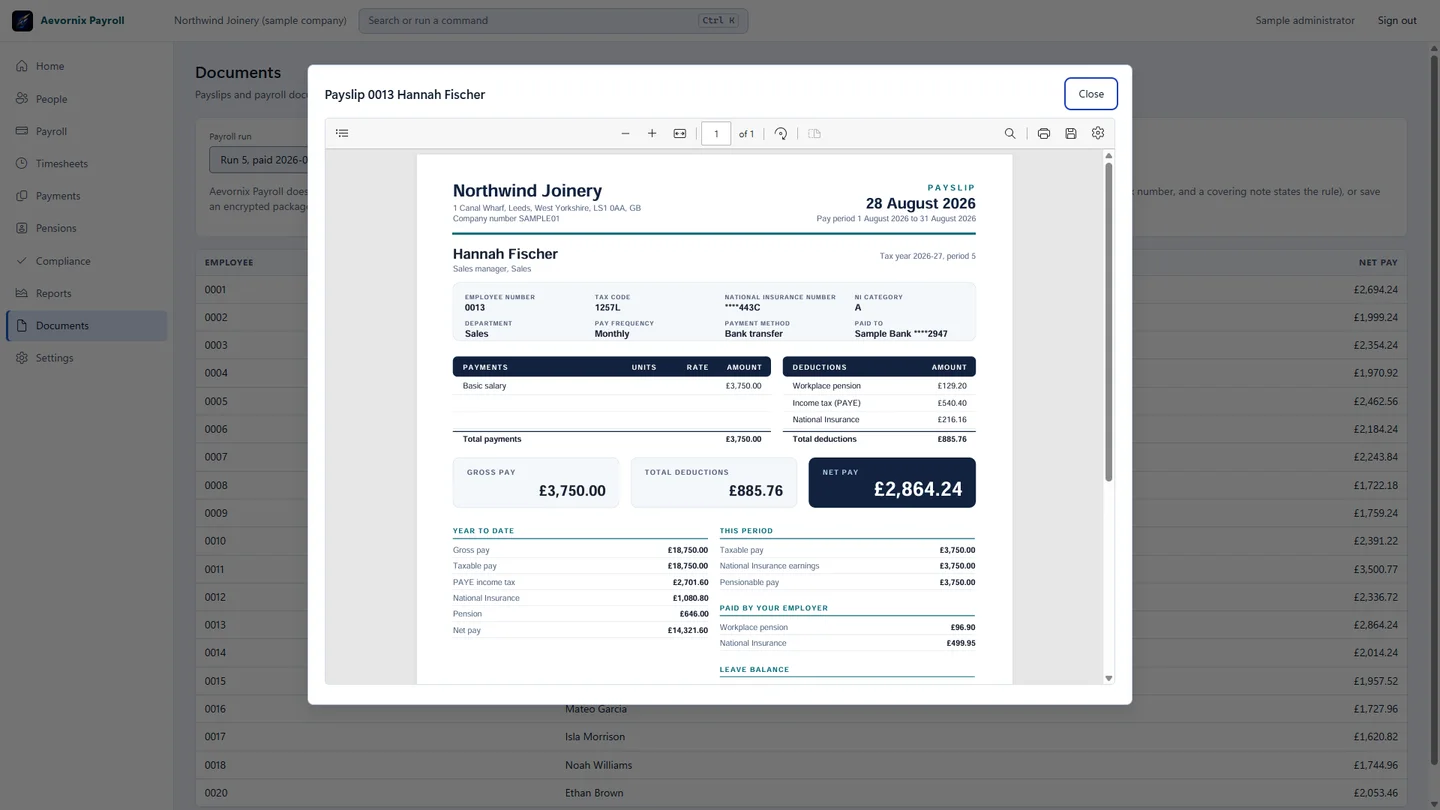Select employee row 0013
Viewport: 1440px width, 810px height.
[800, 625]
